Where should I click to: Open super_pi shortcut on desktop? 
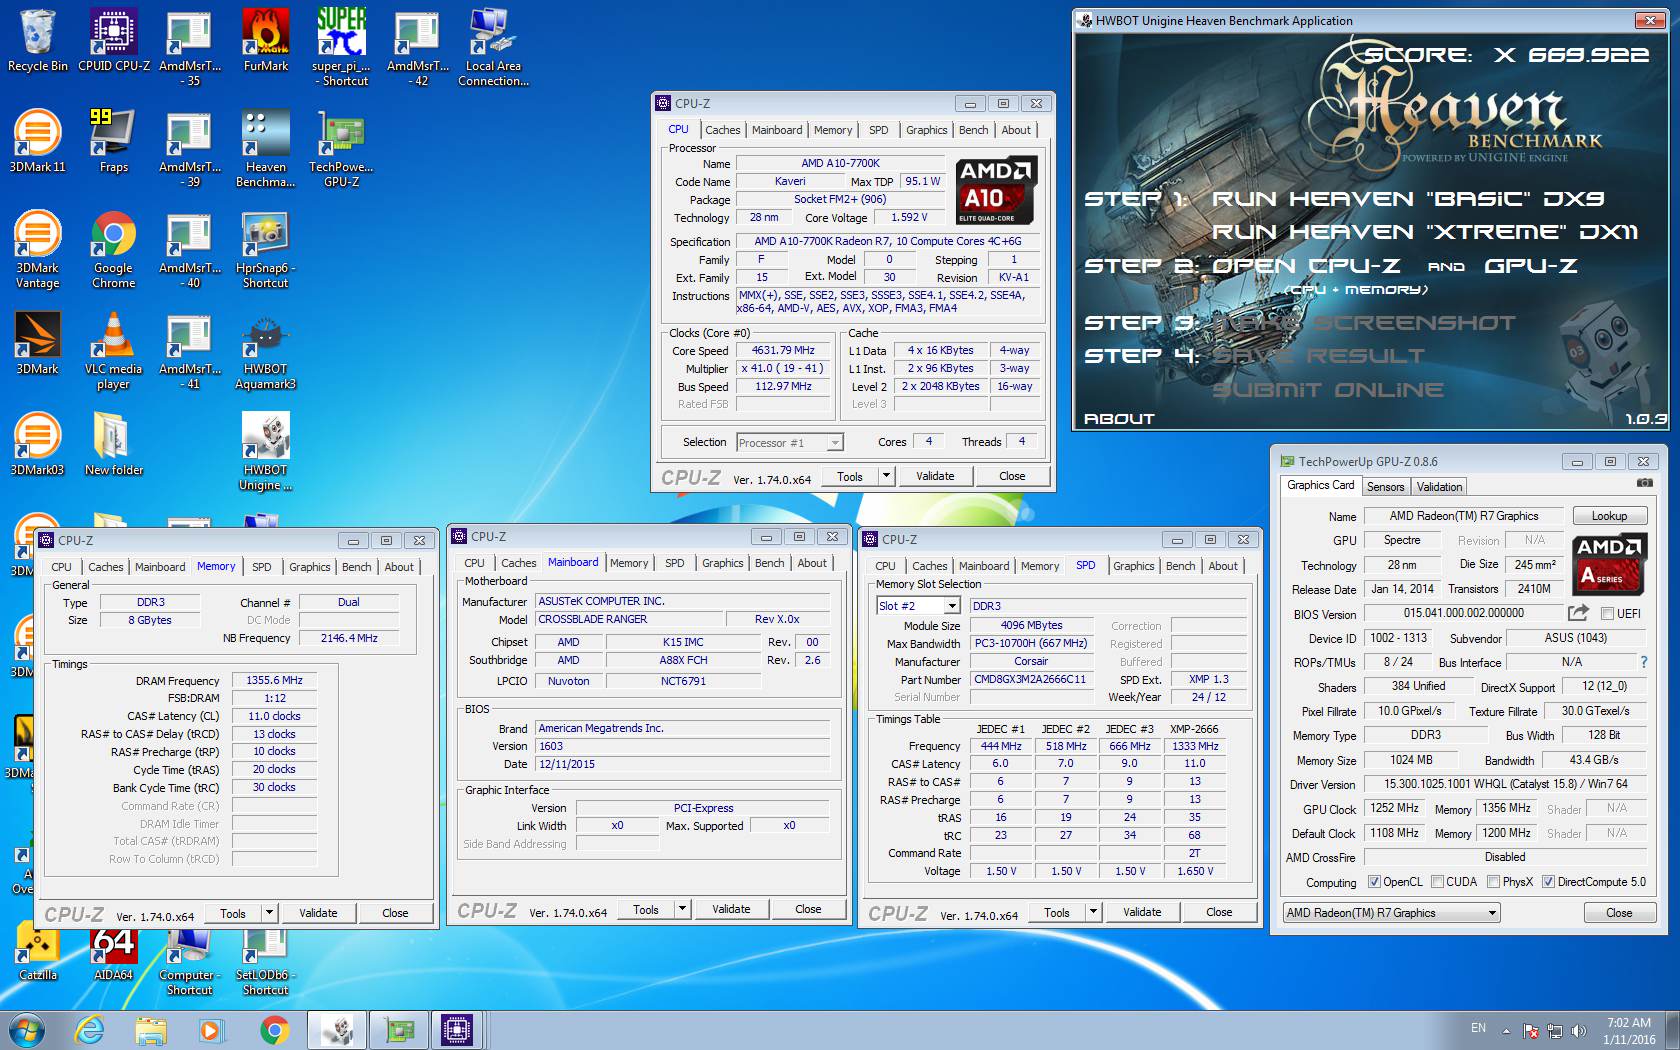[x=341, y=46]
